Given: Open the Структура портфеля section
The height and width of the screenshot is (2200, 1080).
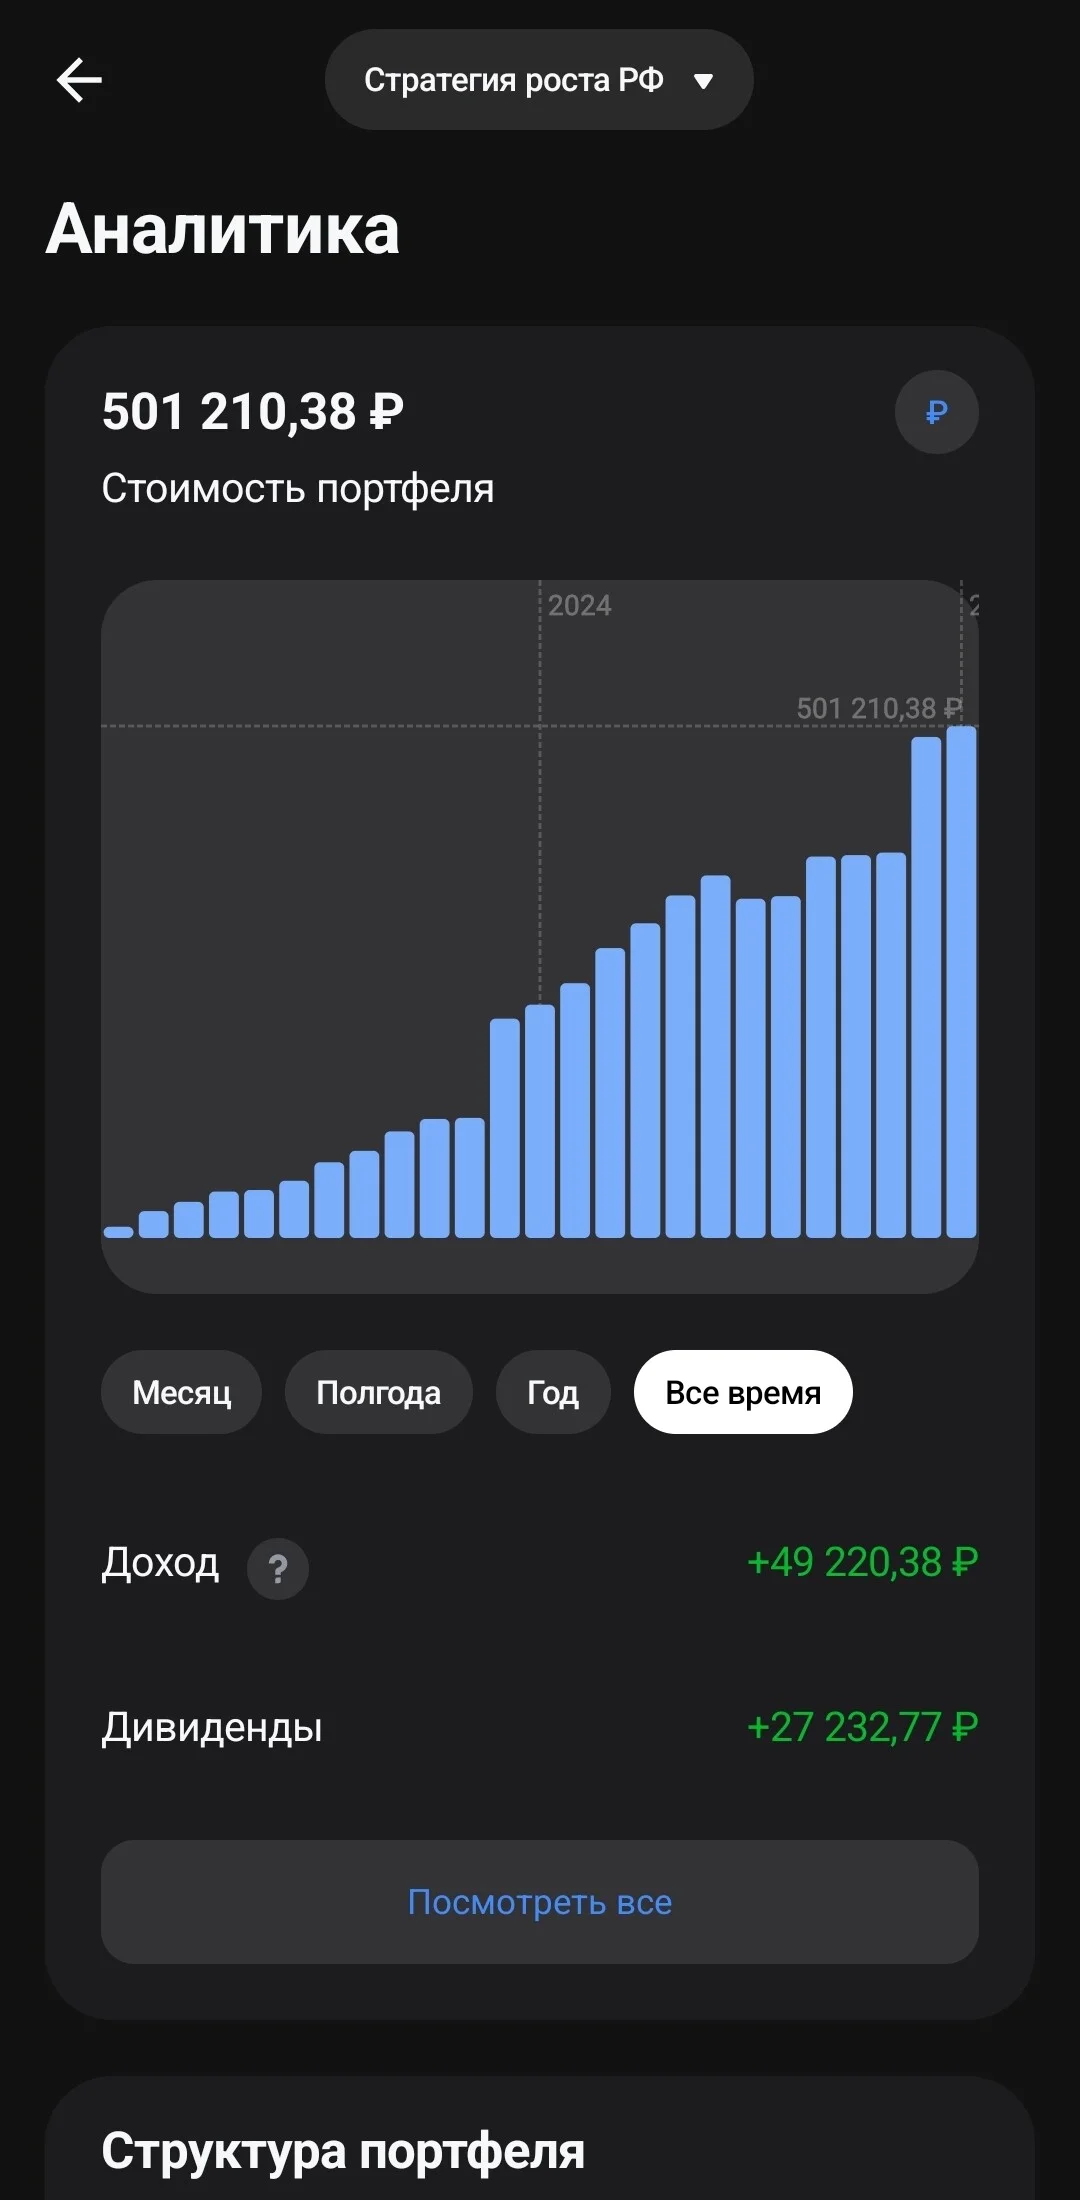Looking at the screenshot, I should click(x=343, y=2150).
